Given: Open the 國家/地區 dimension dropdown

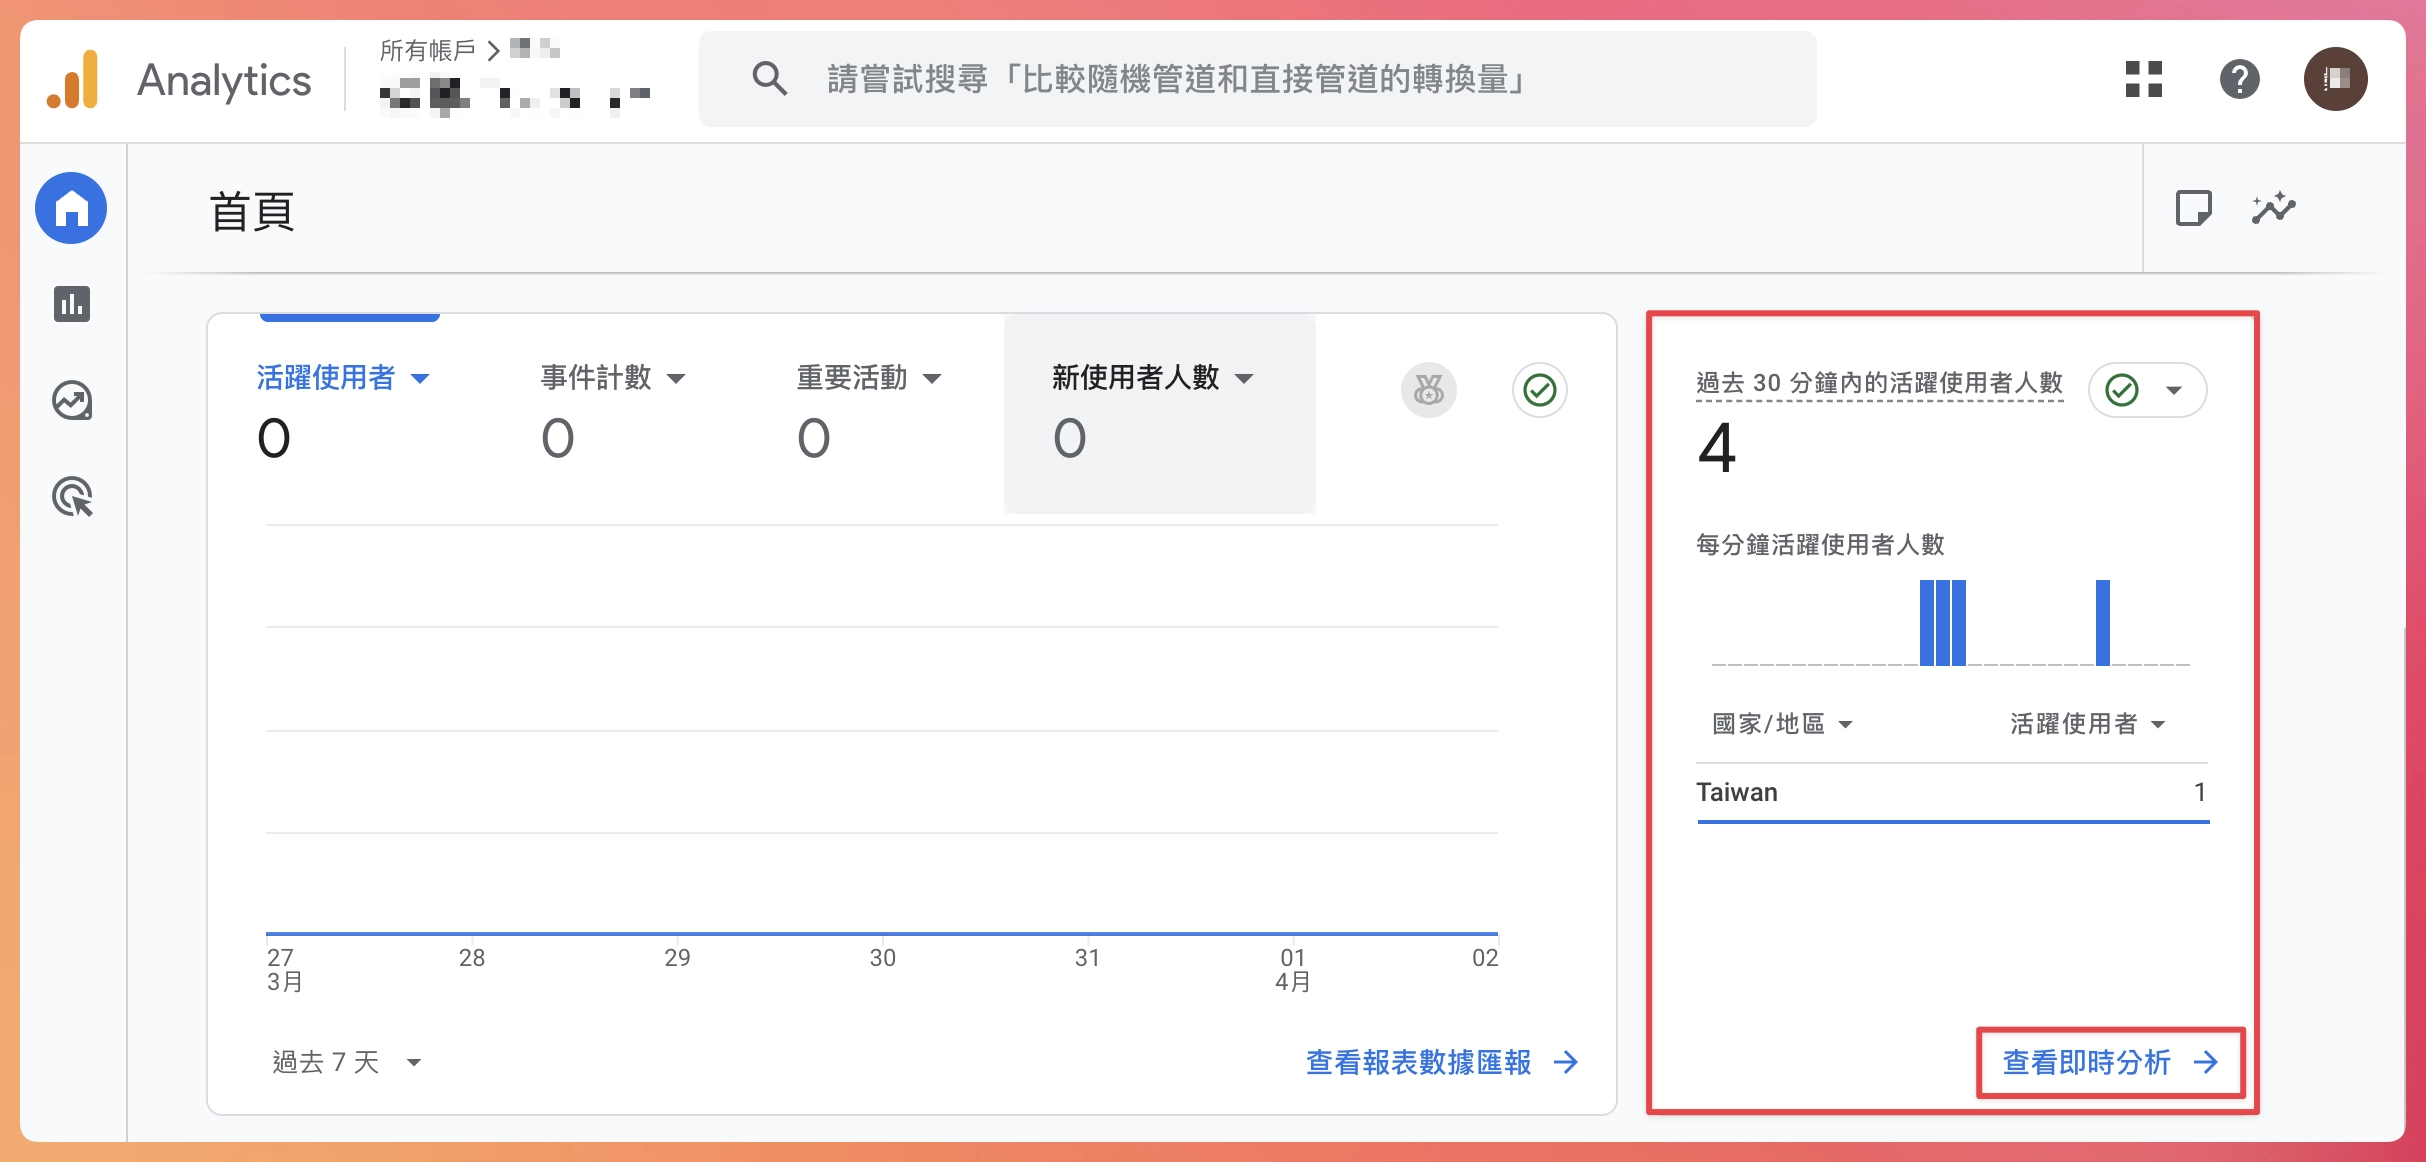Looking at the screenshot, I should point(1780,723).
